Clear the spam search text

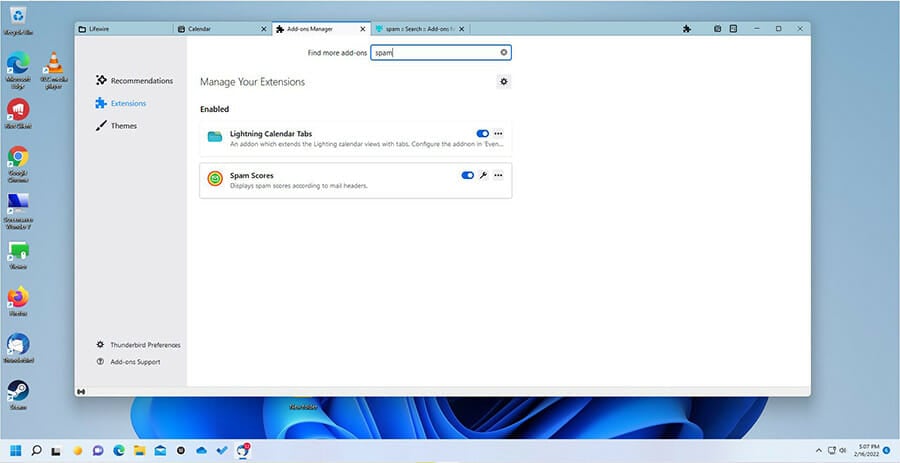[503, 53]
